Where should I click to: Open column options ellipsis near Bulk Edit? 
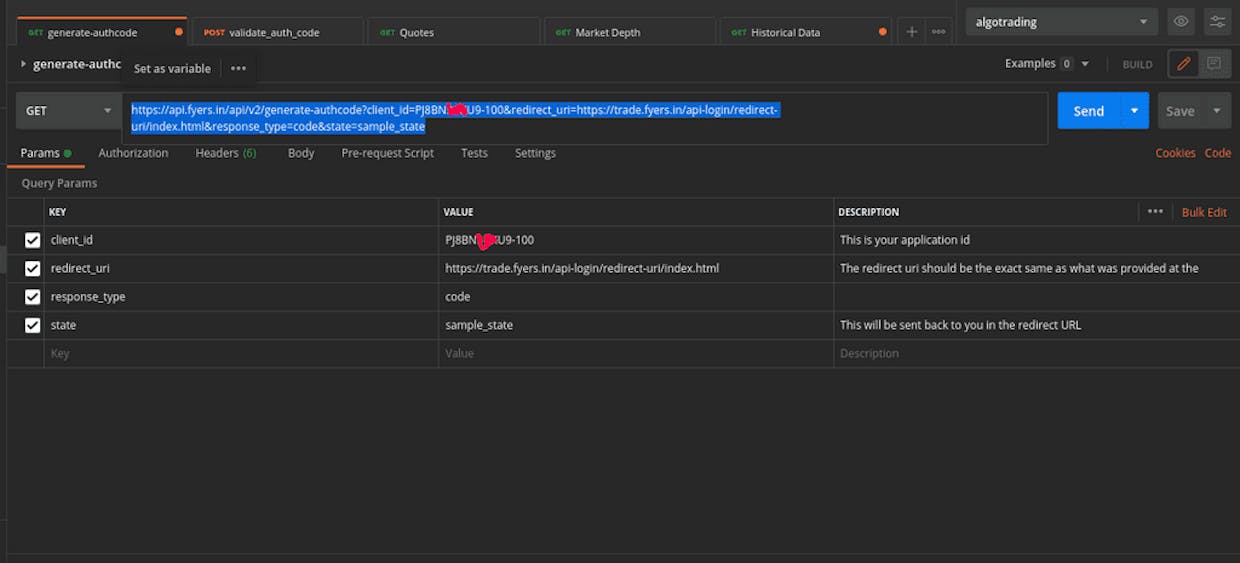[x=1155, y=212]
